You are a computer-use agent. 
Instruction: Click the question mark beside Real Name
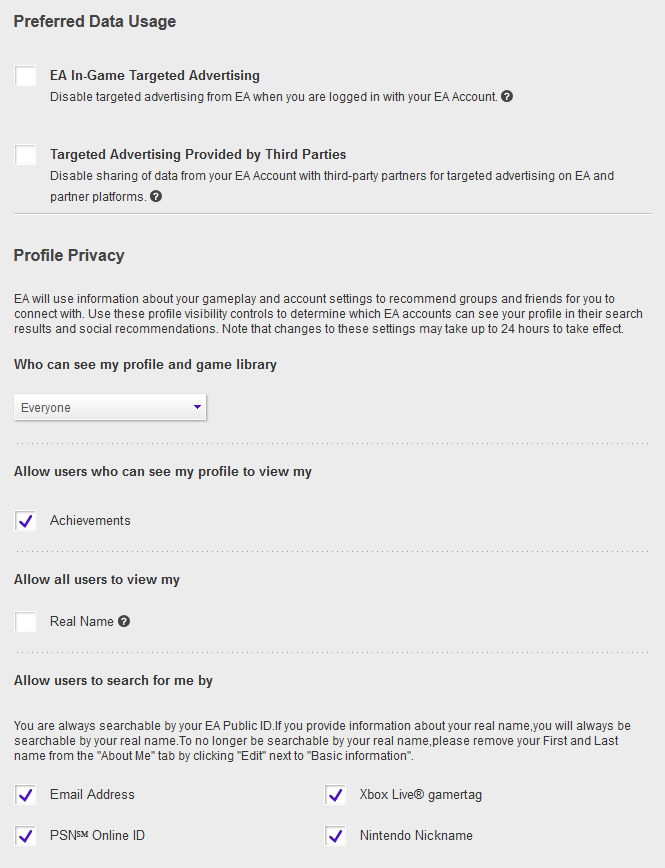click(x=124, y=622)
